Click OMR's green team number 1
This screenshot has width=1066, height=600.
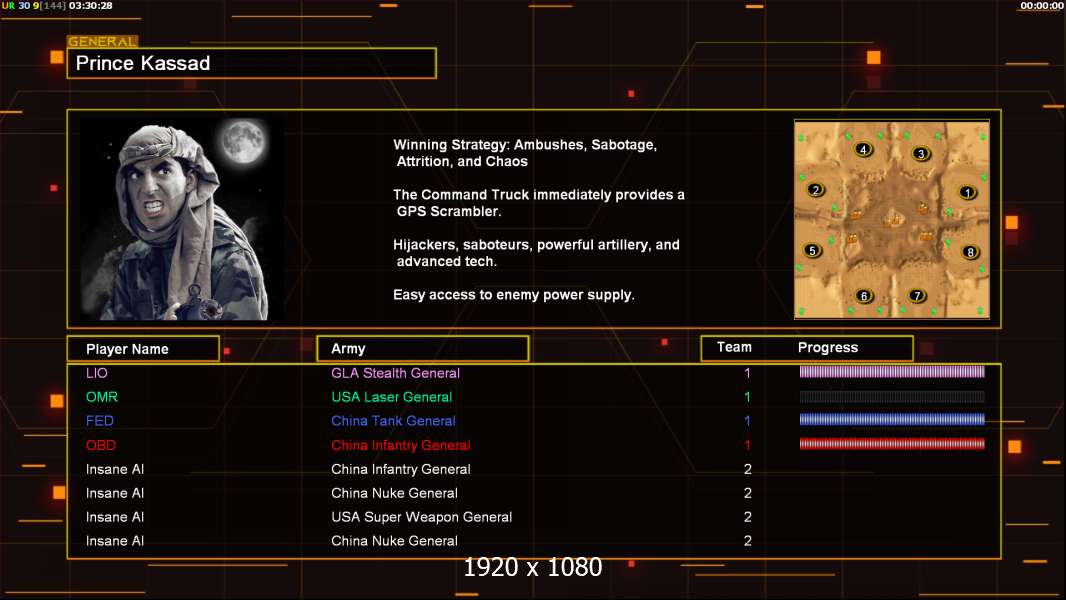click(747, 397)
